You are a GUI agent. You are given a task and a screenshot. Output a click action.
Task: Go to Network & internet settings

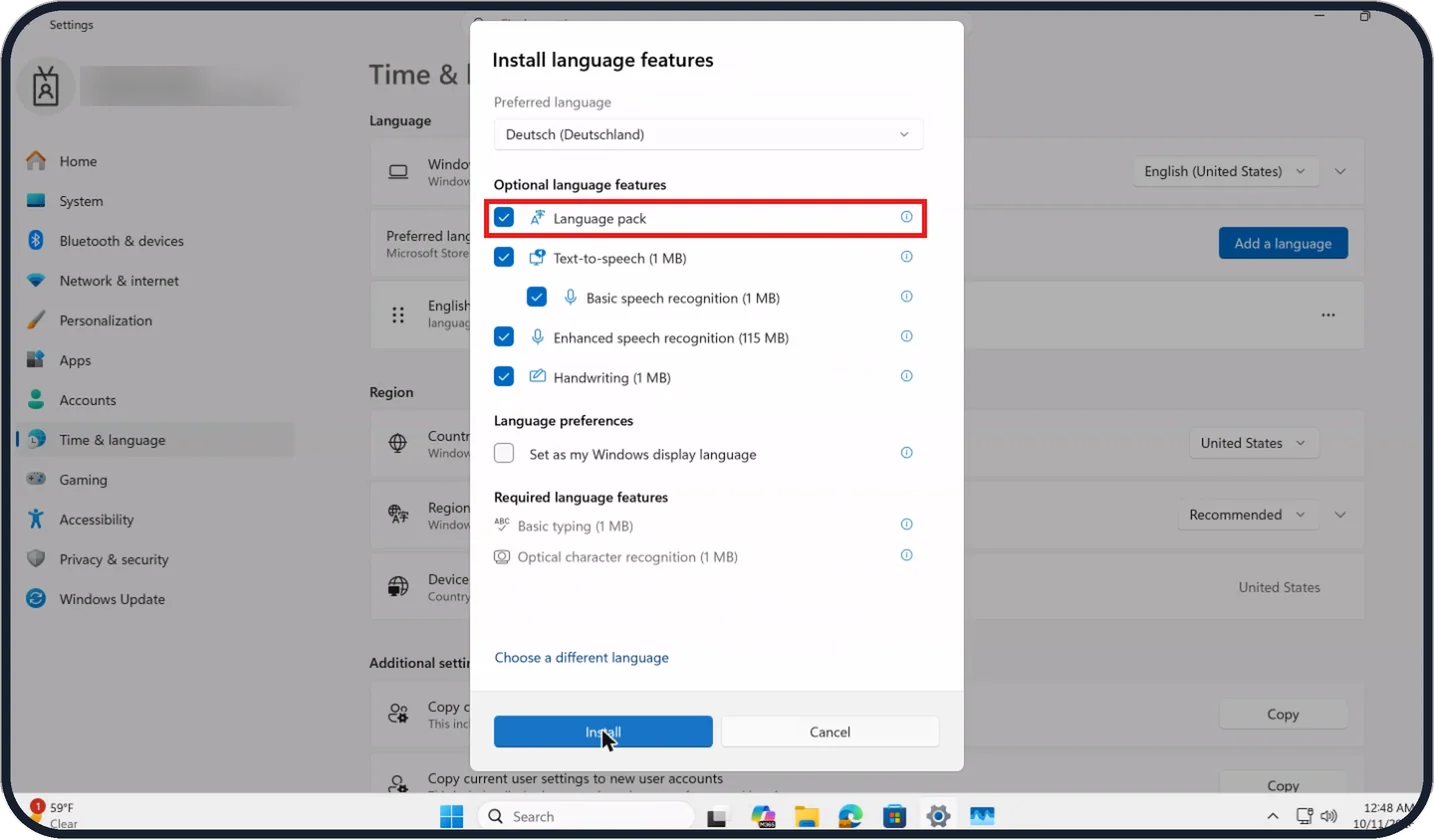[x=155, y=281]
